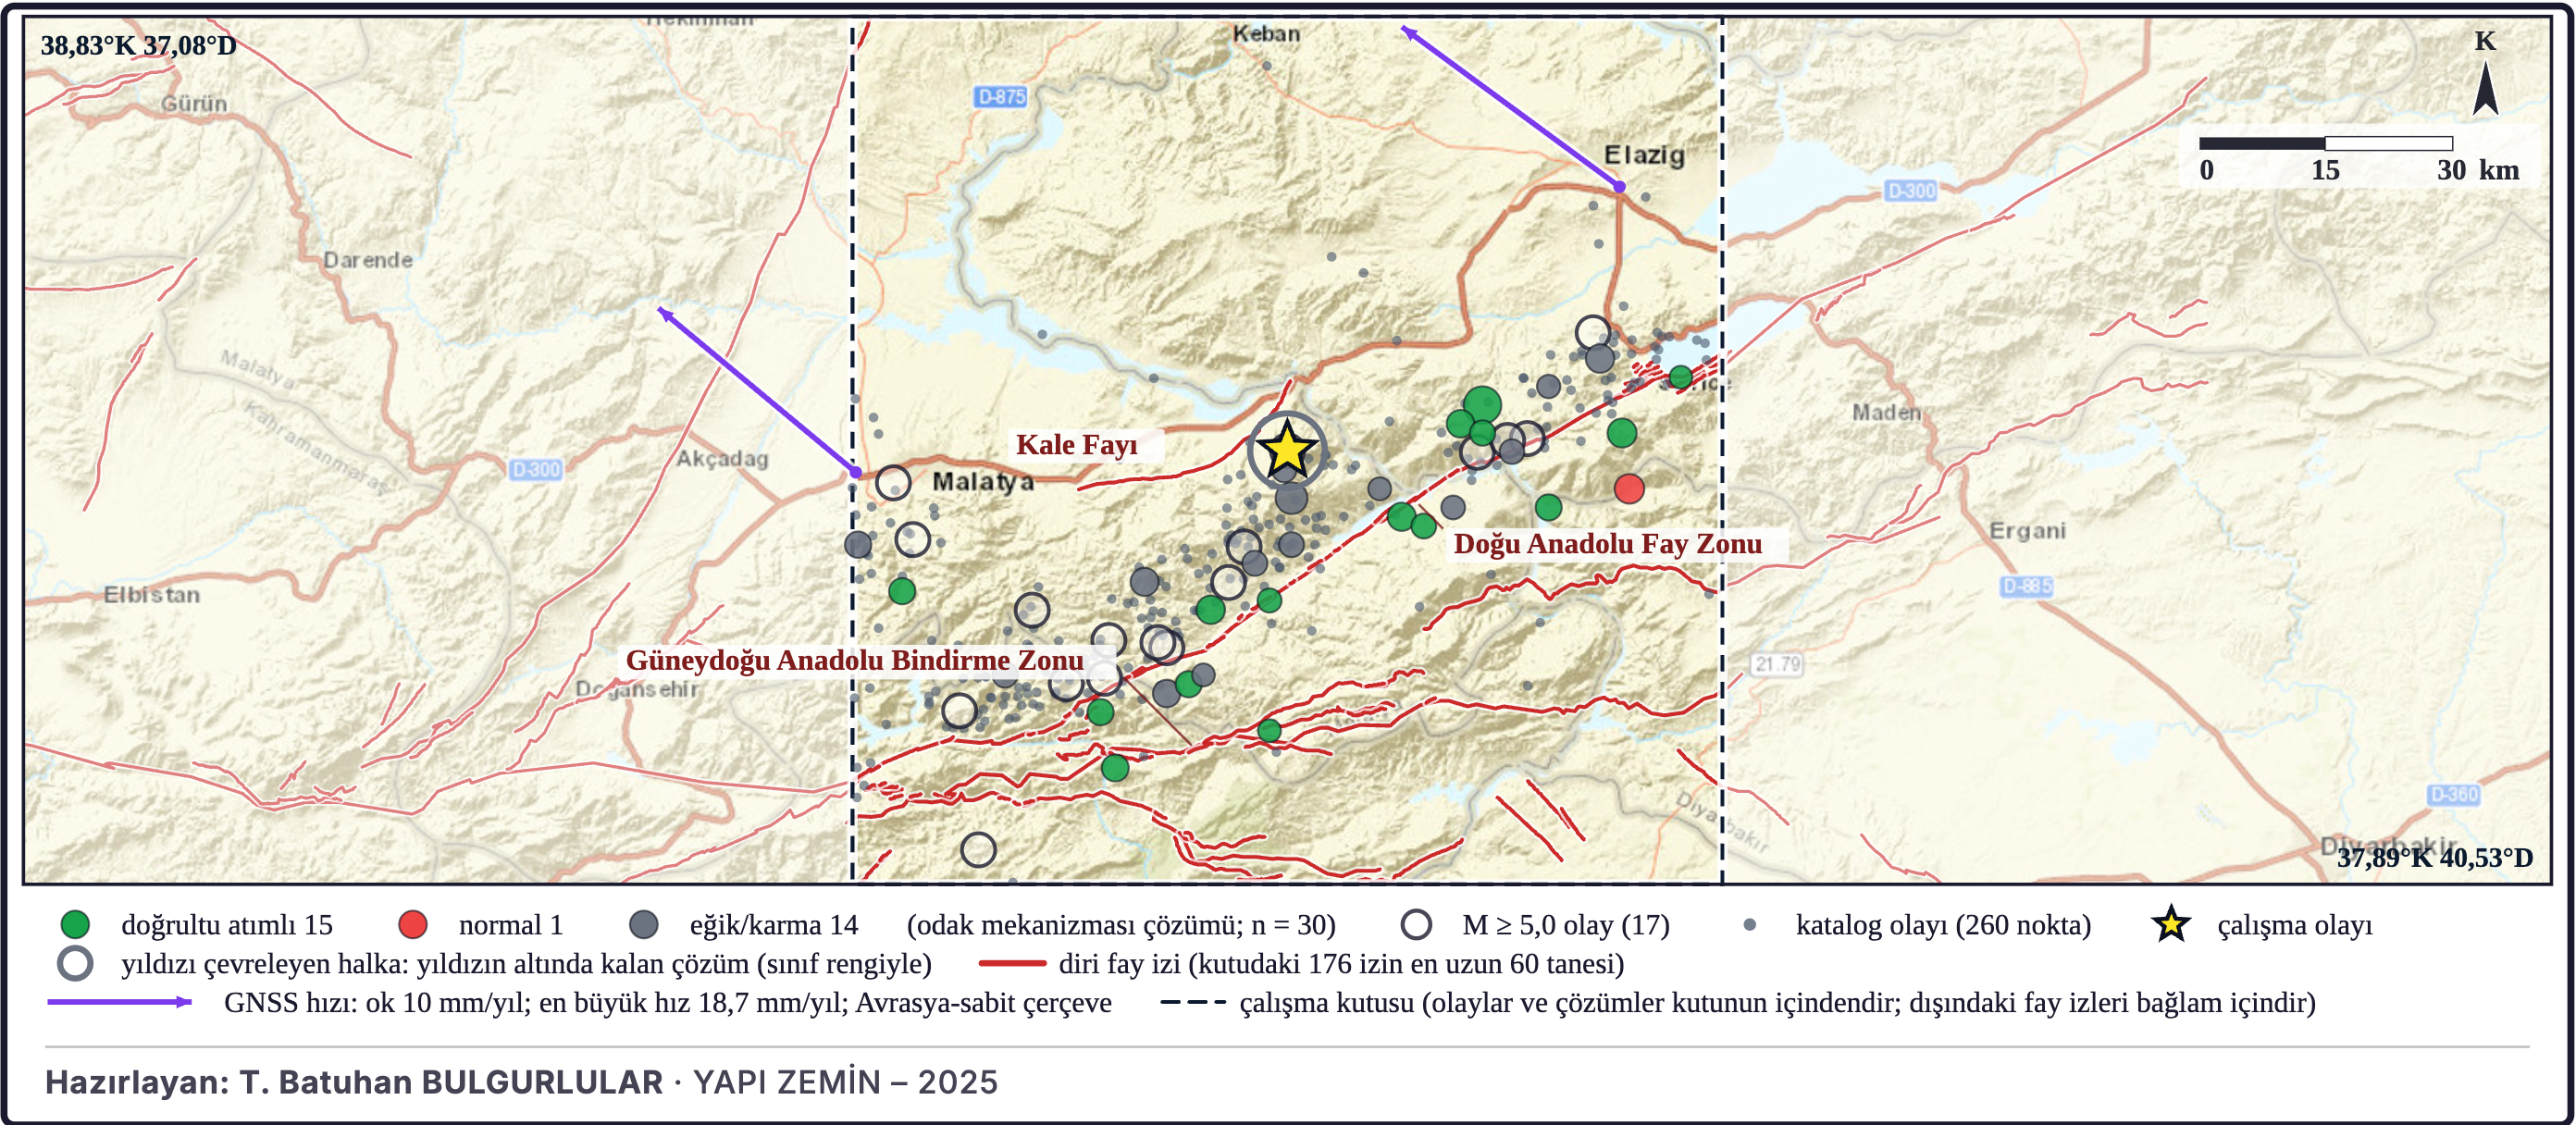Click the Elbistan town label
2576x1125 pixels.
tap(152, 595)
